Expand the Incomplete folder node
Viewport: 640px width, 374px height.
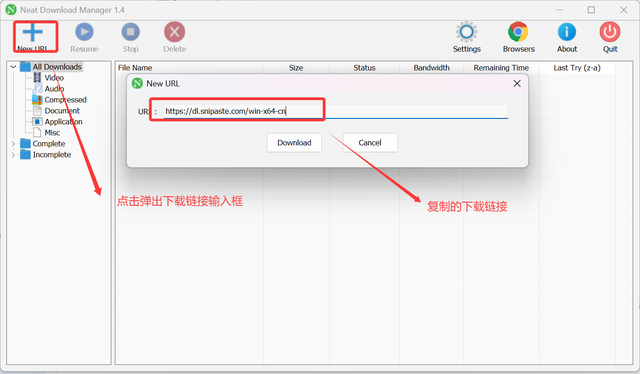click(x=13, y=155)
